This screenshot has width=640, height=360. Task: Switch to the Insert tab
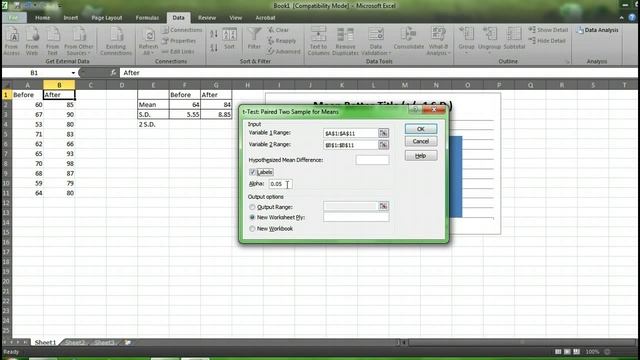[71, 18]
